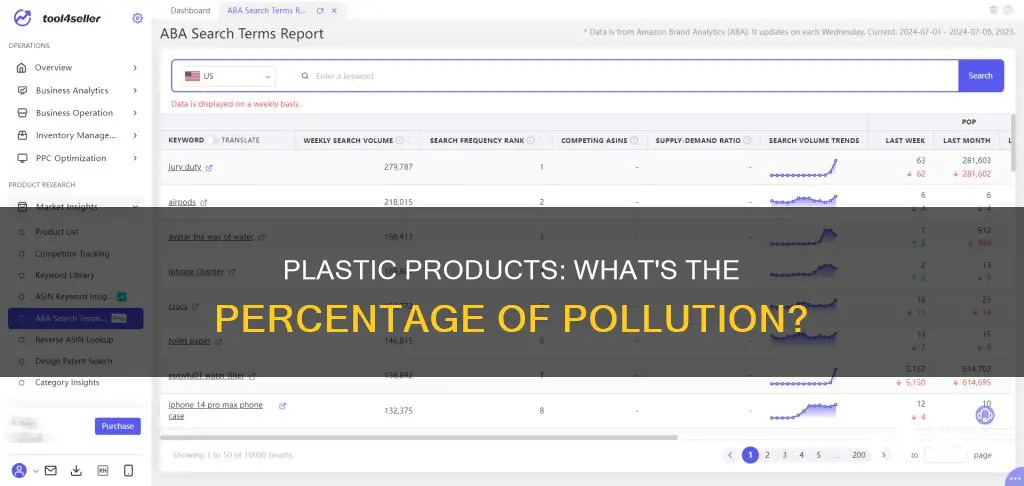Click the jury duty search volume trend chart
The image size is (1024, 486).
[x=803, y=168]
